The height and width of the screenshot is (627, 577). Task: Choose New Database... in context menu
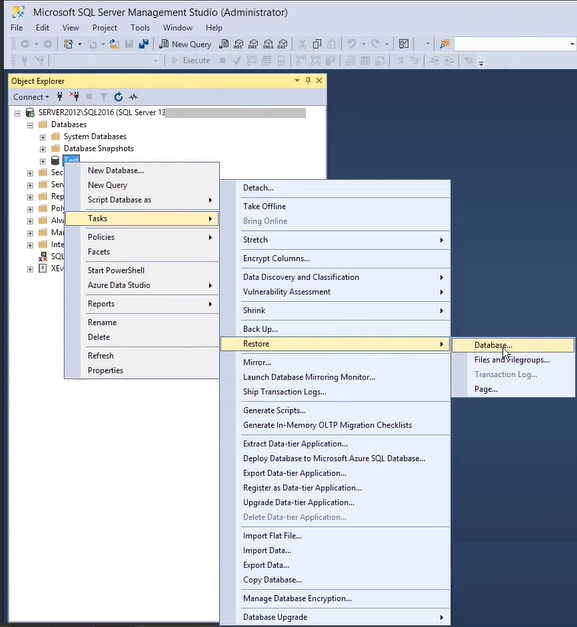(142, 170)
